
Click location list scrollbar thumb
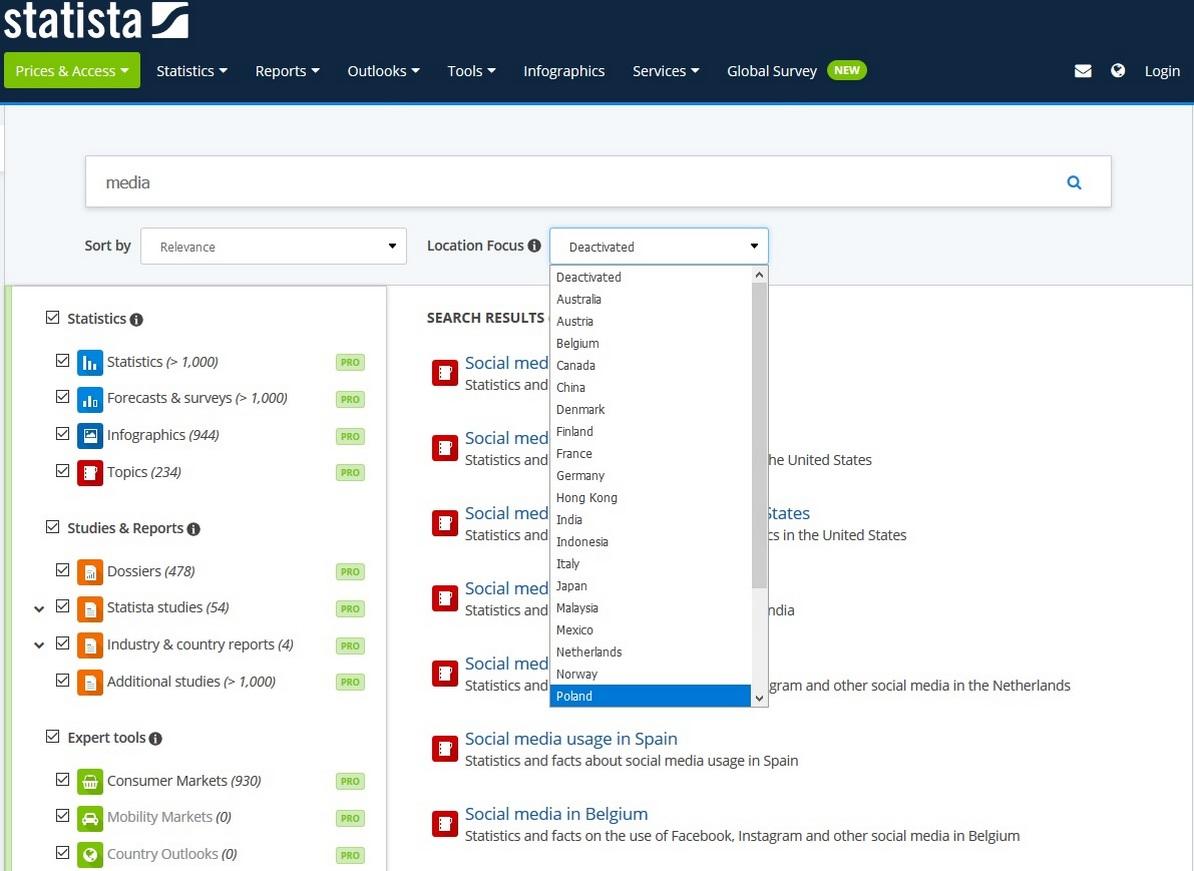tap(759, 435)
